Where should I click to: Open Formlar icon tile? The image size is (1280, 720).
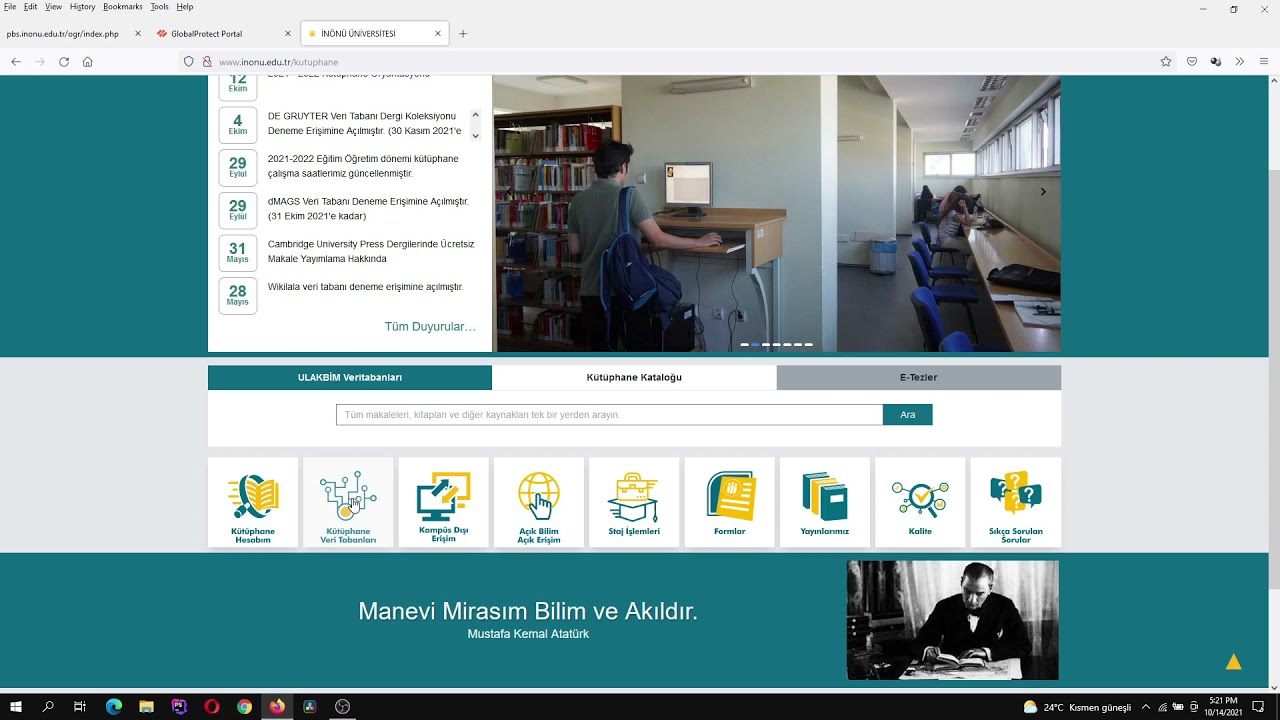tap(730, 503)
